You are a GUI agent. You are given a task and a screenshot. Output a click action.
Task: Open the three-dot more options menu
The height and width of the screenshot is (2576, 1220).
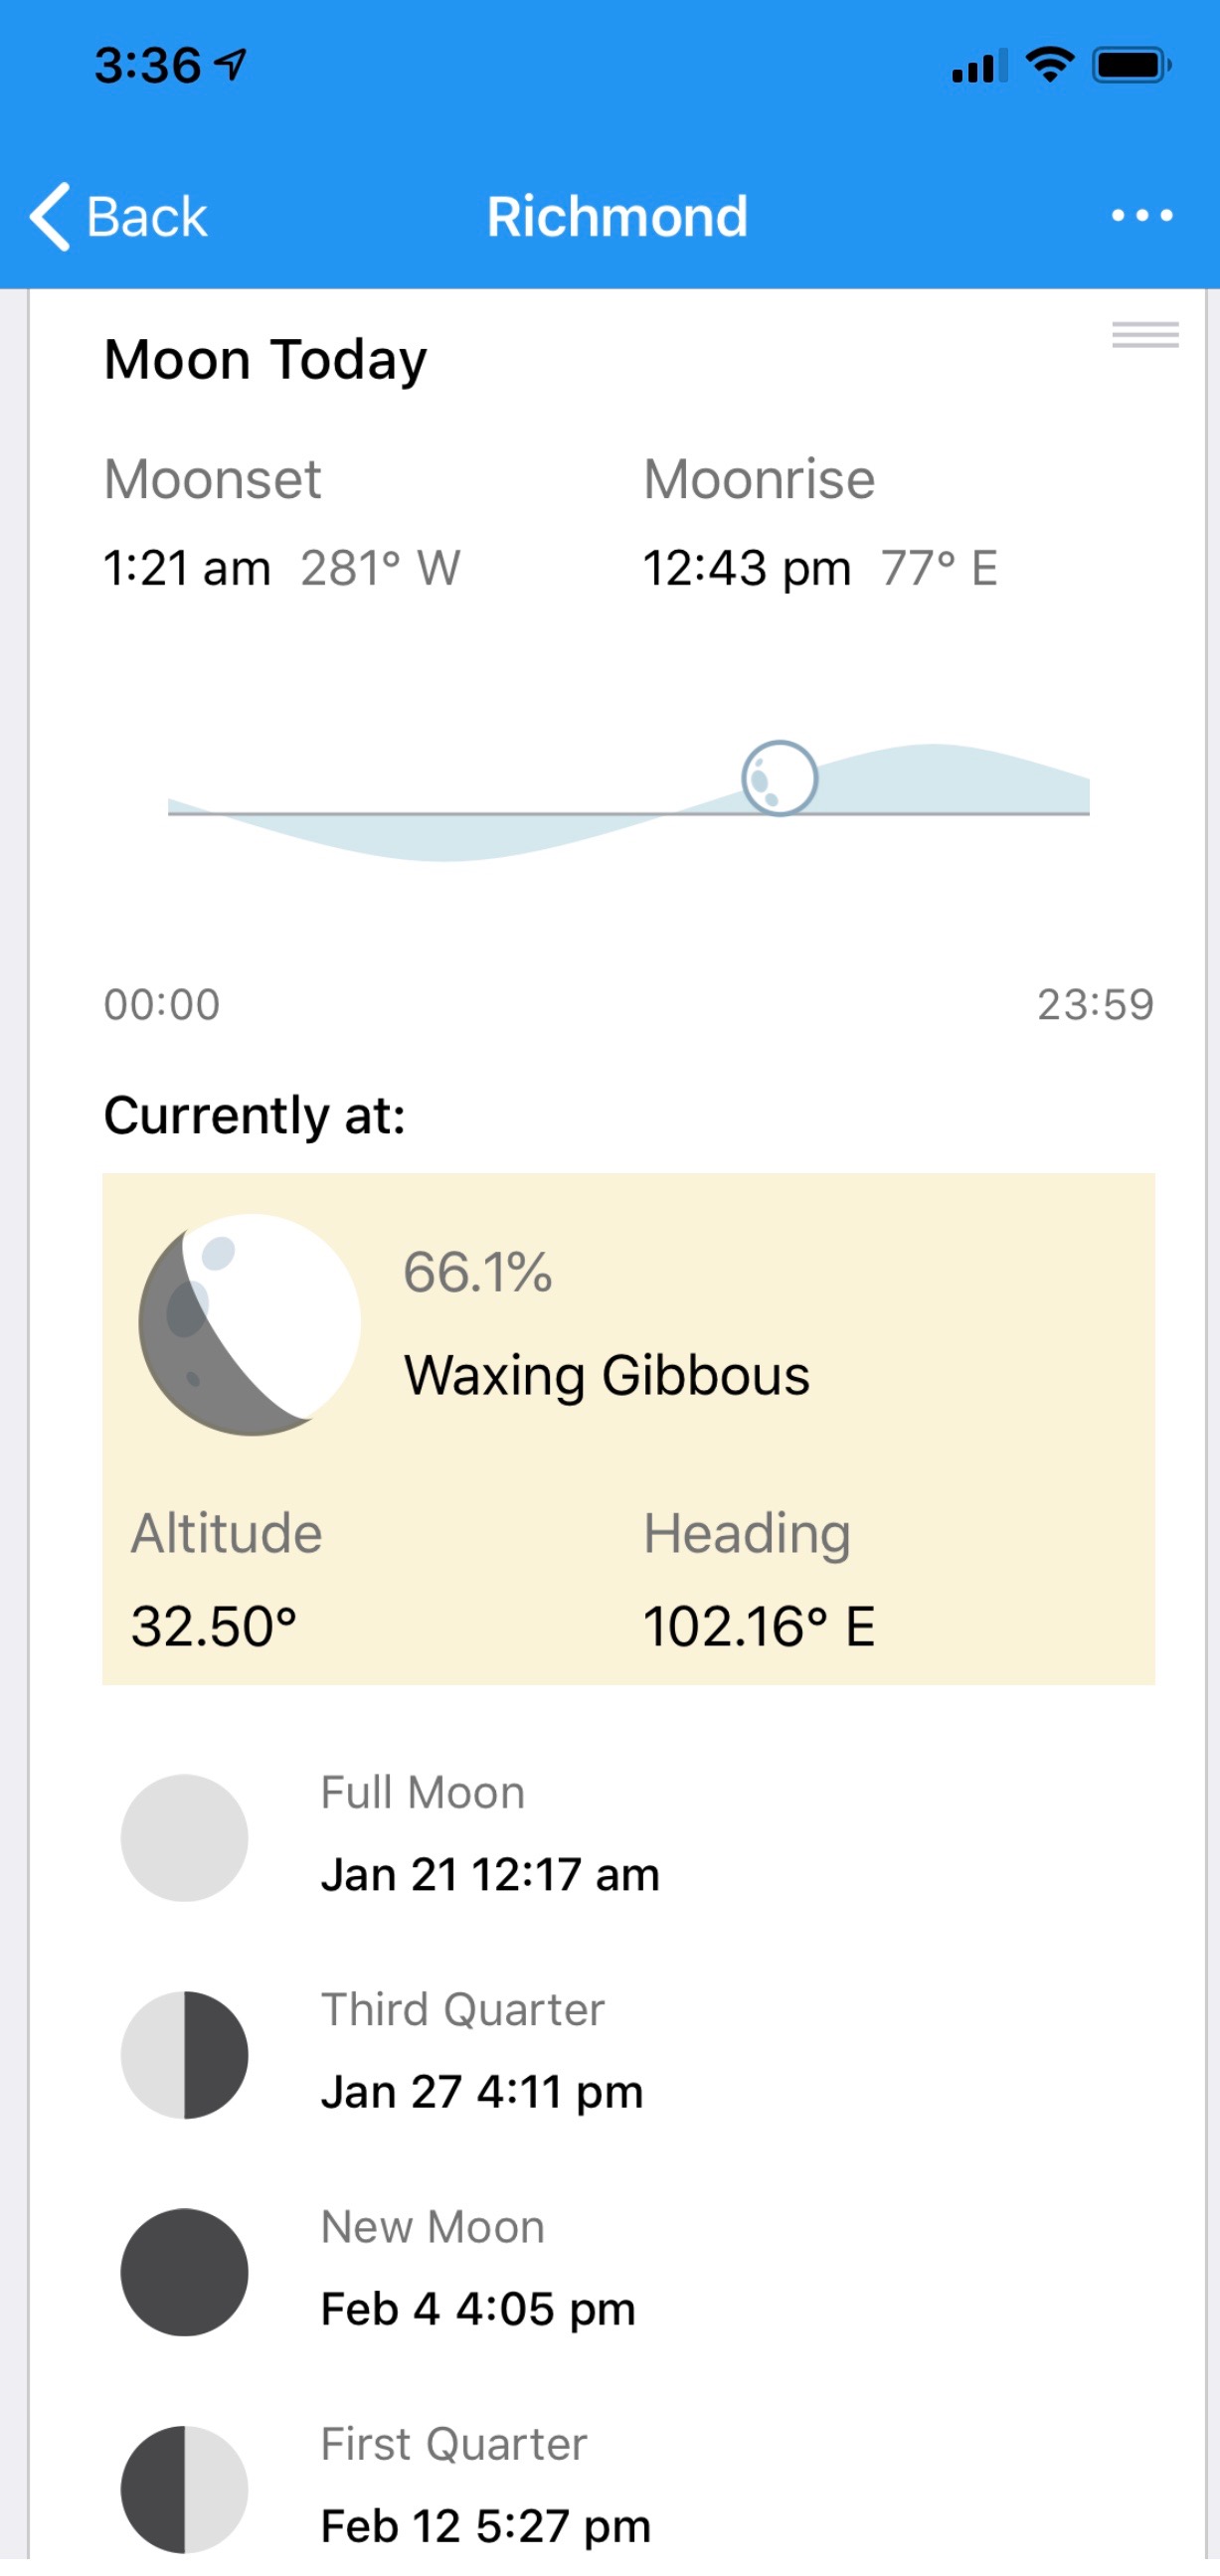coord(1142,216)
